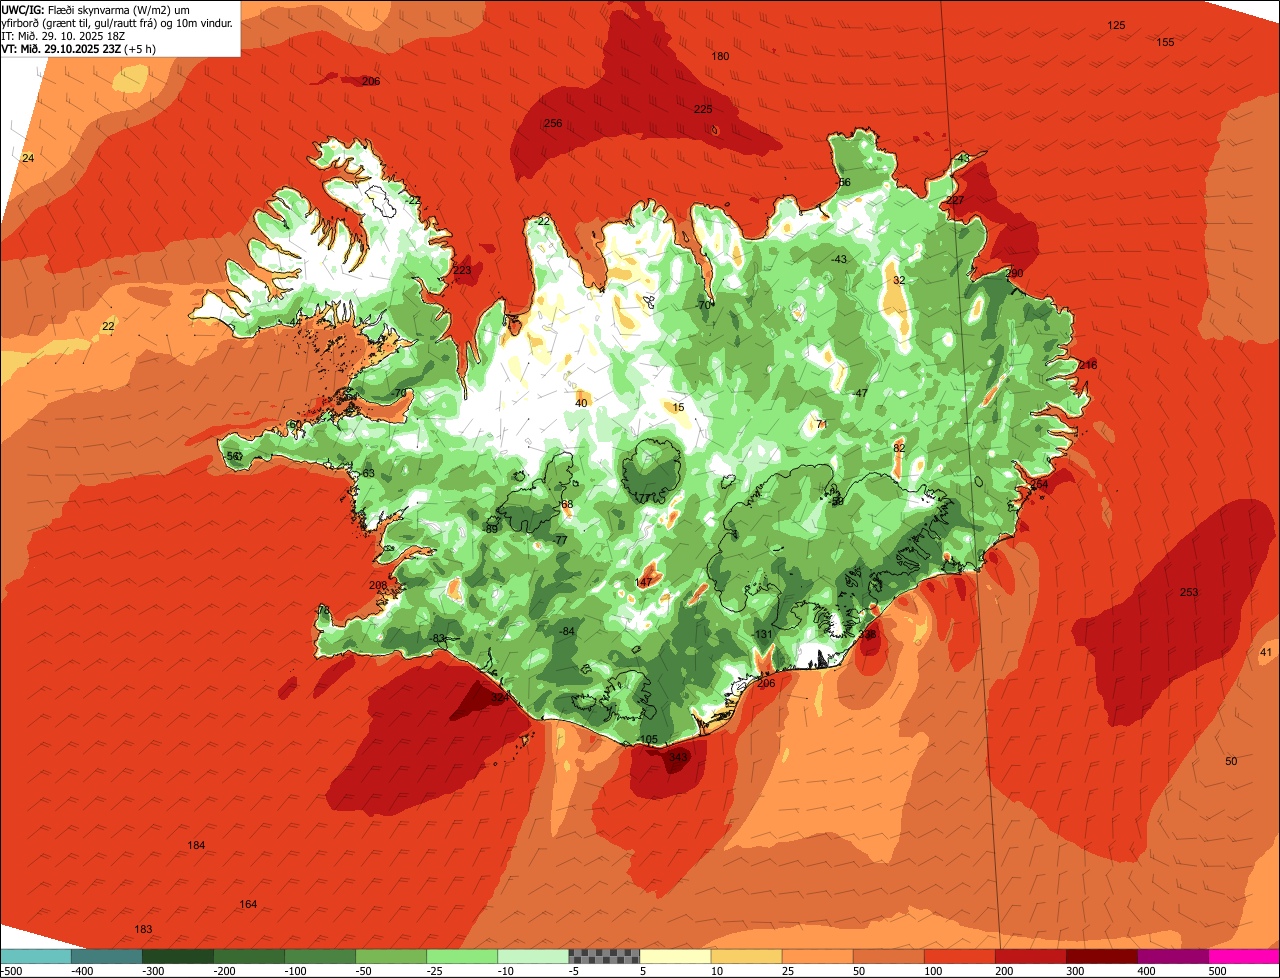Click the map value -131
The width and height of the screenshot is (1280, 978).
coord(763,635)
